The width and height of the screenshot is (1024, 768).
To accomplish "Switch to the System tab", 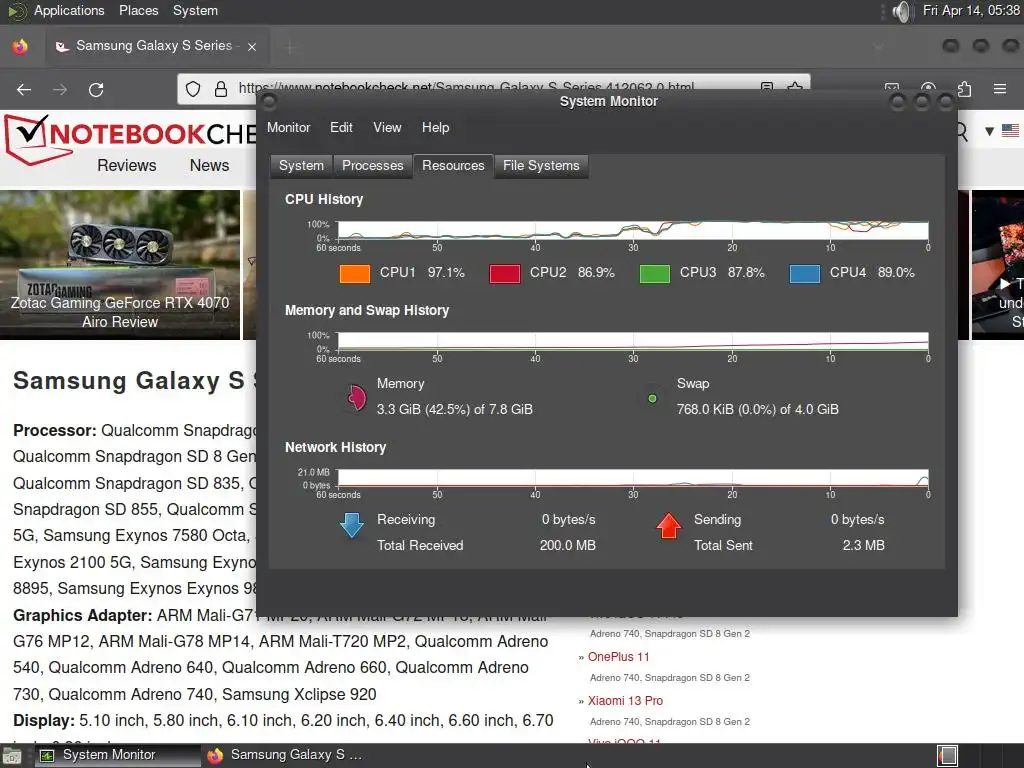I will tap(301, 166).
